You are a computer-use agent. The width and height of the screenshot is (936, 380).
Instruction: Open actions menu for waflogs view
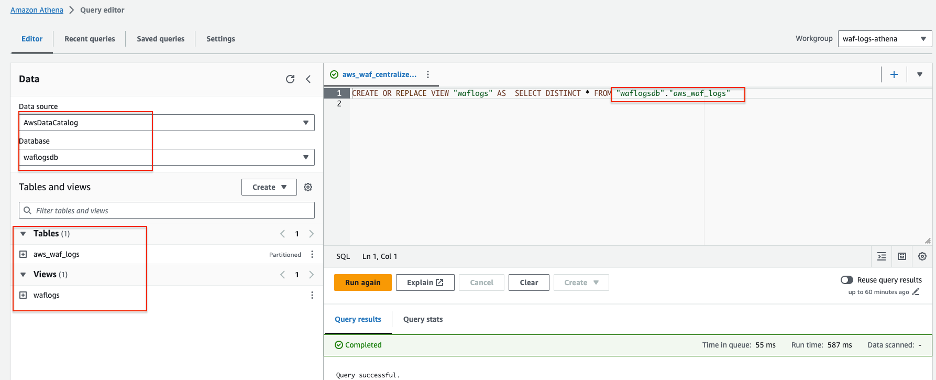[312, 295]
